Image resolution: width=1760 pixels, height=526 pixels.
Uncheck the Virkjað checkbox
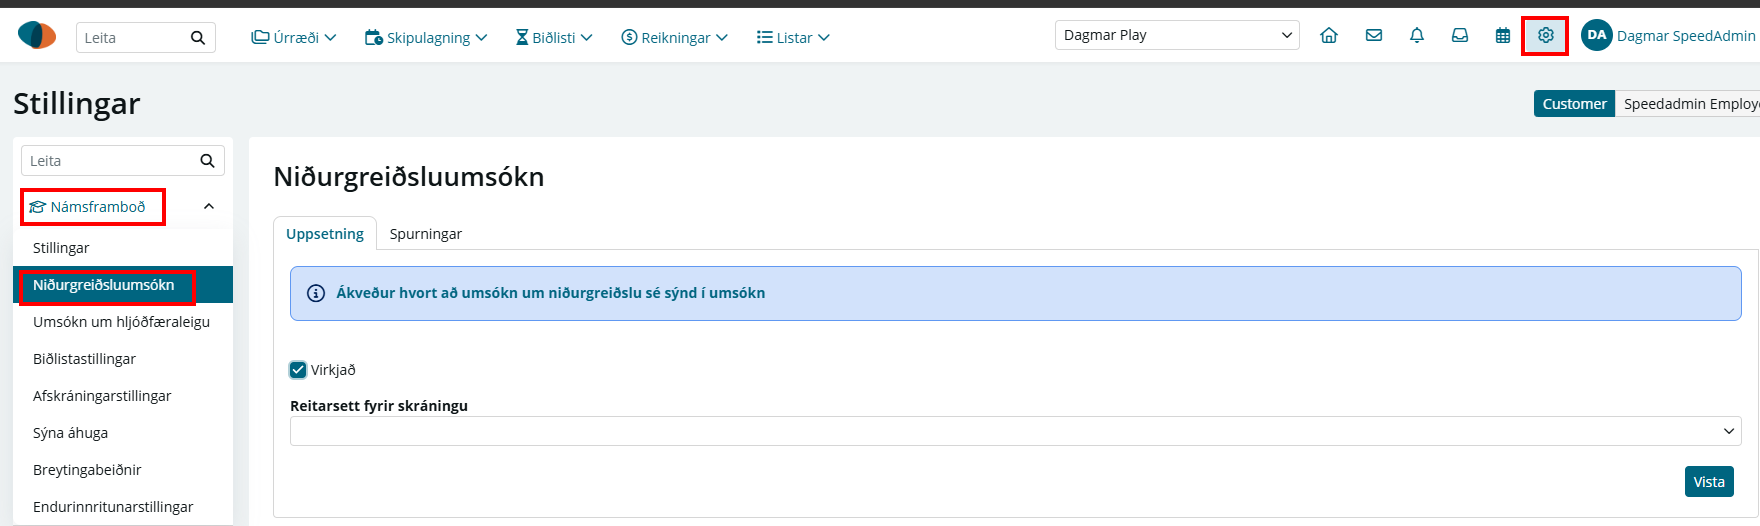(x=298, y=370)
